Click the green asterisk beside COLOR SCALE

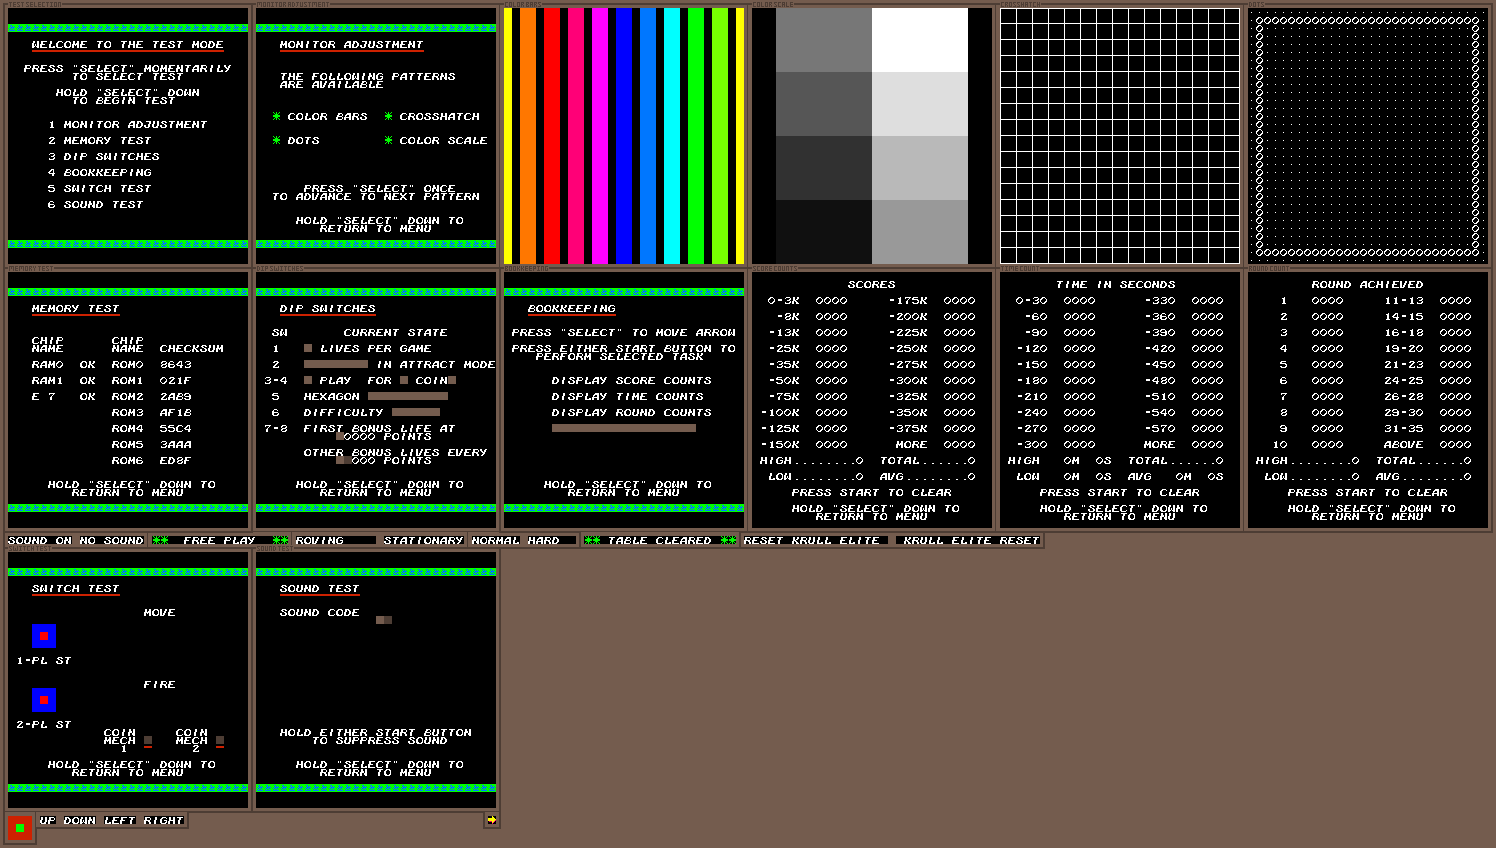[x=389, y=141]
